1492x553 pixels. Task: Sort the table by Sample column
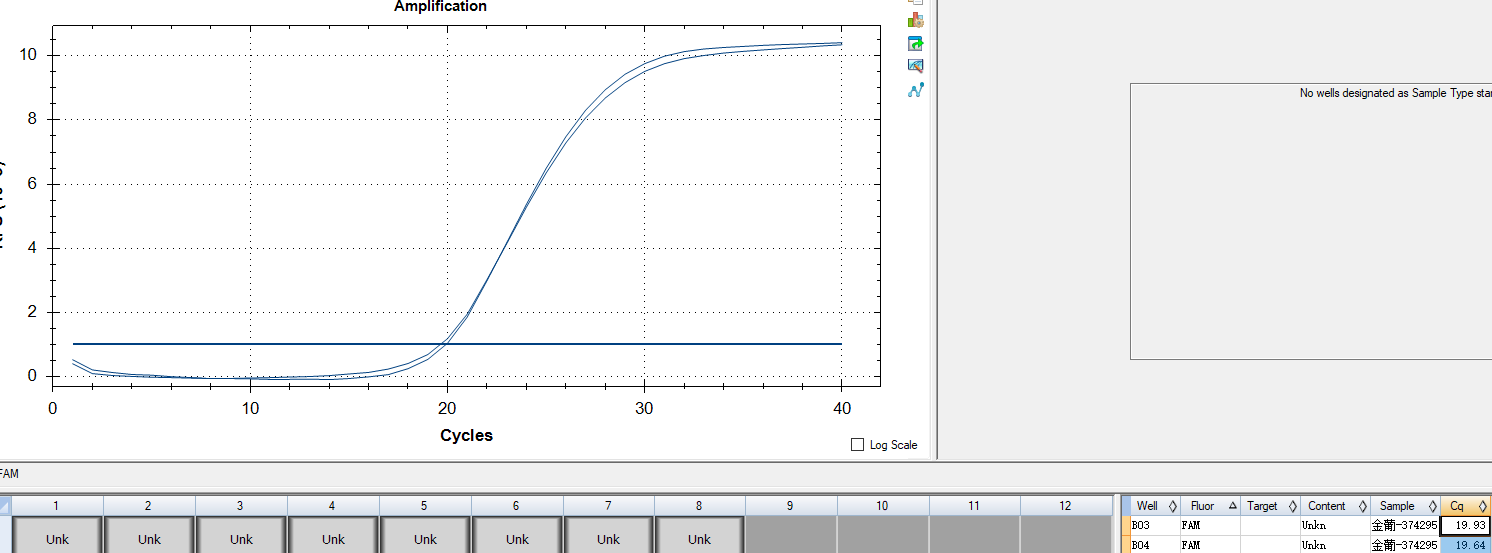[x=1404, y=506]
